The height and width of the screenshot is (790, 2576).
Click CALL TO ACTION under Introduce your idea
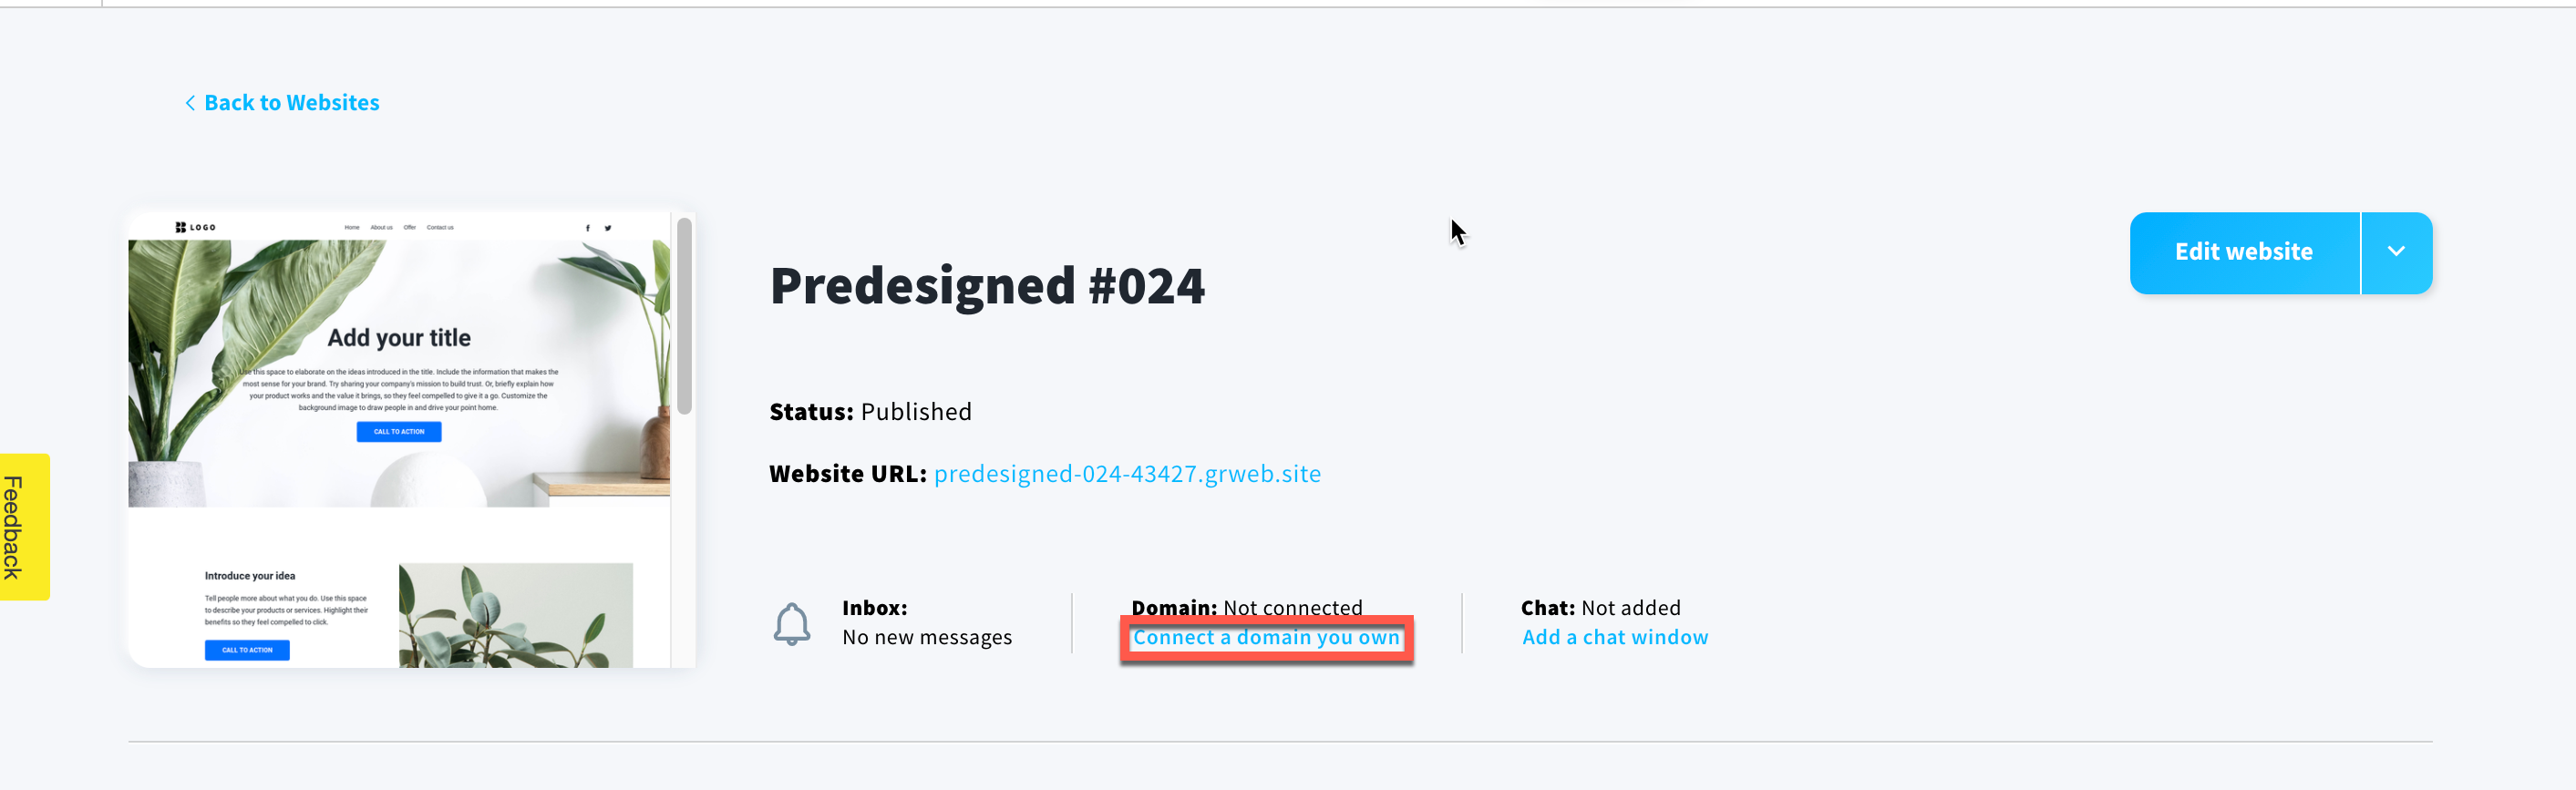(x=247, y=650)
